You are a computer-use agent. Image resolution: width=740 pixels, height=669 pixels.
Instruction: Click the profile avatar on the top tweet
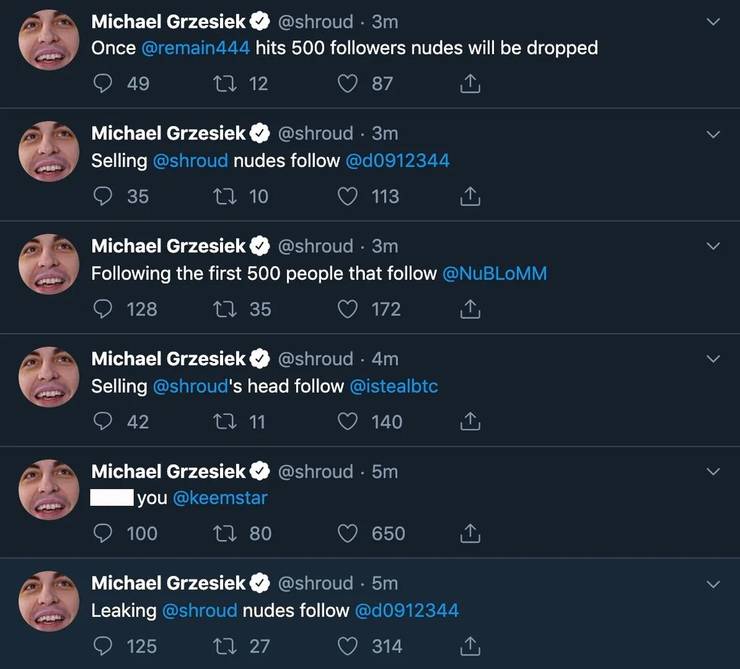49,38
